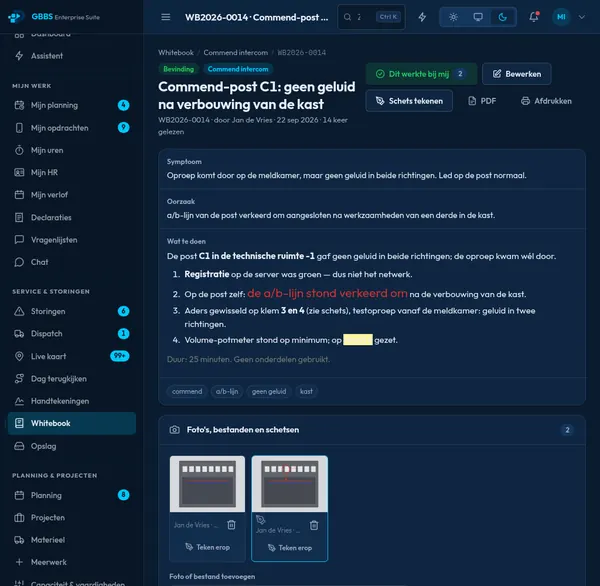Open the hamburger menu in the header
The image size is (600, 586).
tap(166, 17)
